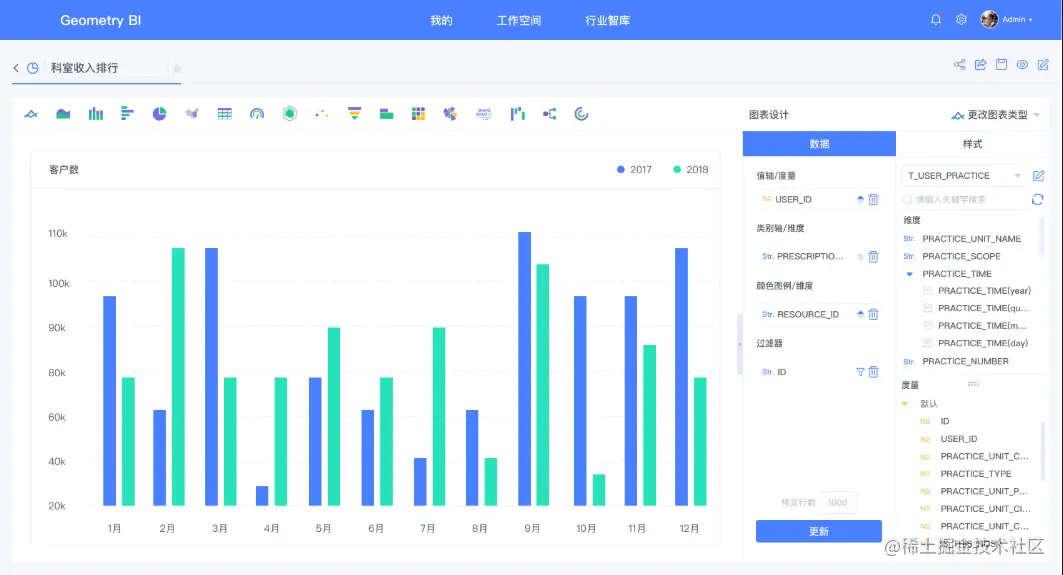The image size is (1063, 575).
Task: Delete the USER_ID measure field
Action: click(874, 199)
